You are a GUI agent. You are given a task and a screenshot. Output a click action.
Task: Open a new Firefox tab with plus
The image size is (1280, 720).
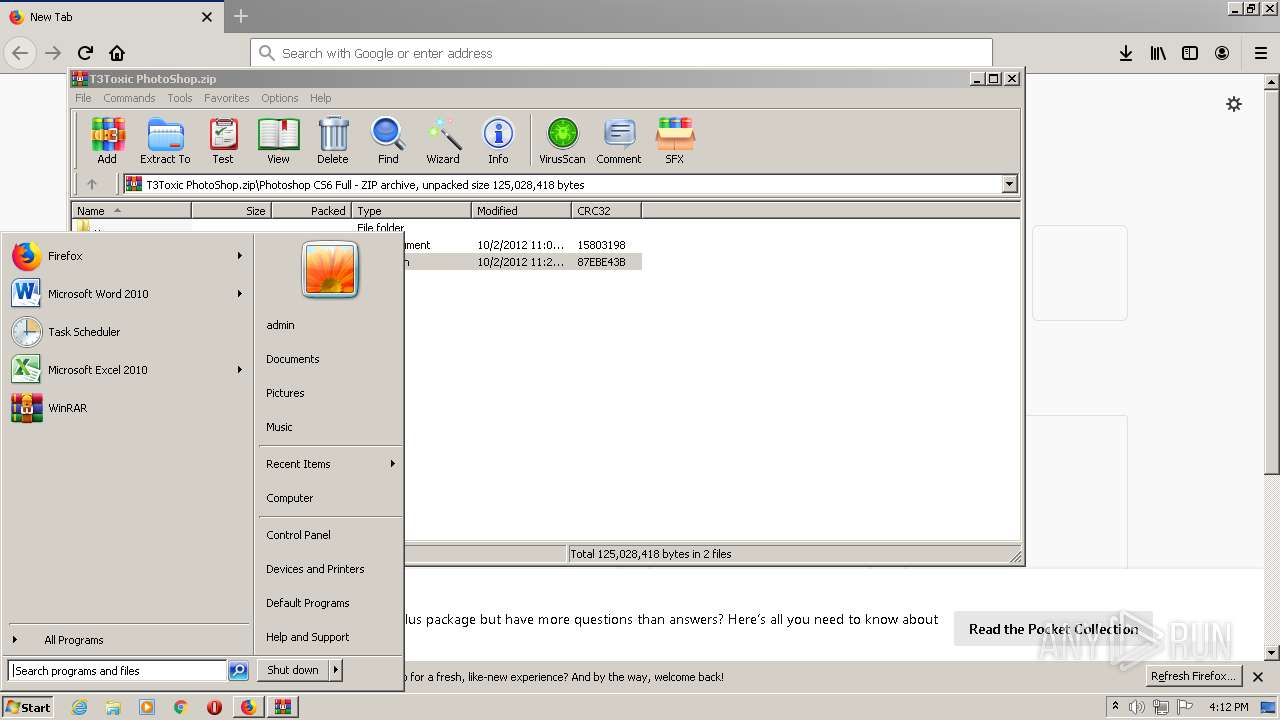pyautogui.click(x=241, y=16)
